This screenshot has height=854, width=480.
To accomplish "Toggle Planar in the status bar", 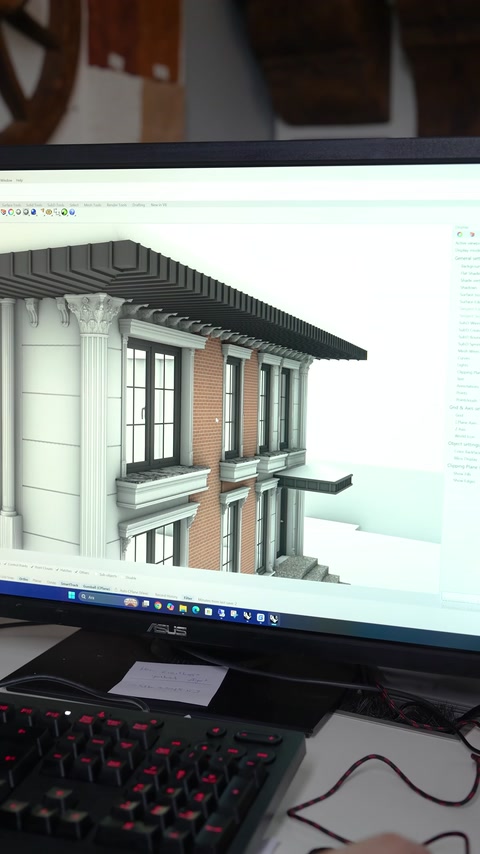I will [37, 581].
